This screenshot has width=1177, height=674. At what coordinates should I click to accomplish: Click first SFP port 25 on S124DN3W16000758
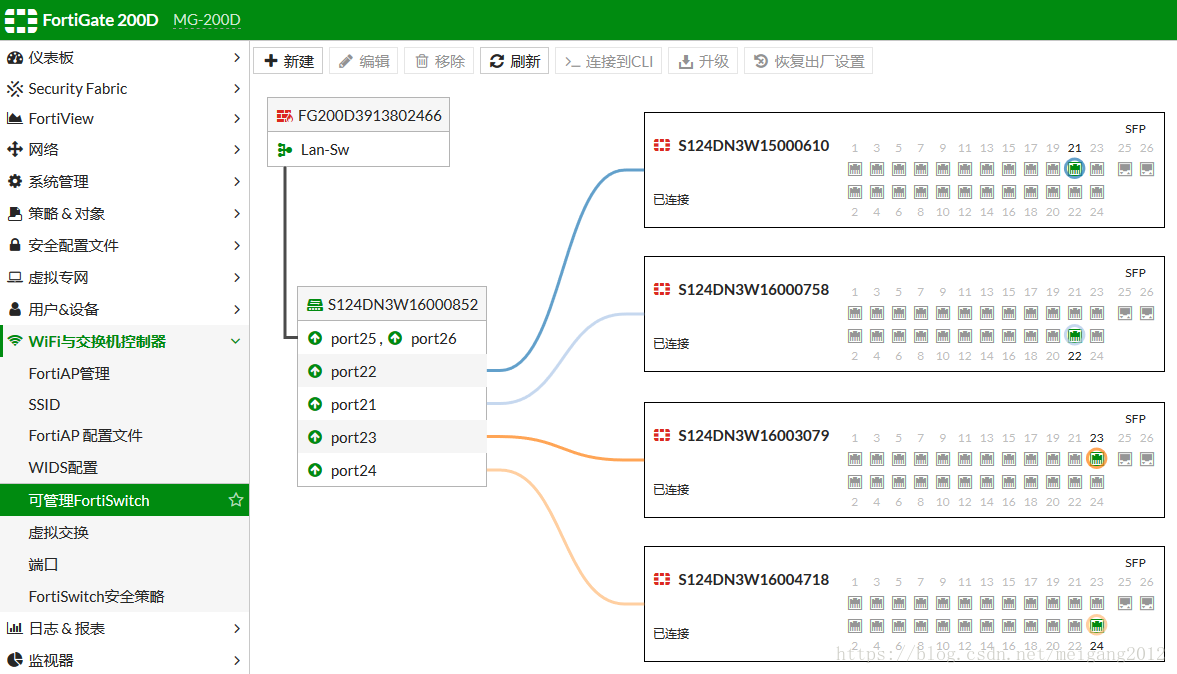tap(1124, 312)
